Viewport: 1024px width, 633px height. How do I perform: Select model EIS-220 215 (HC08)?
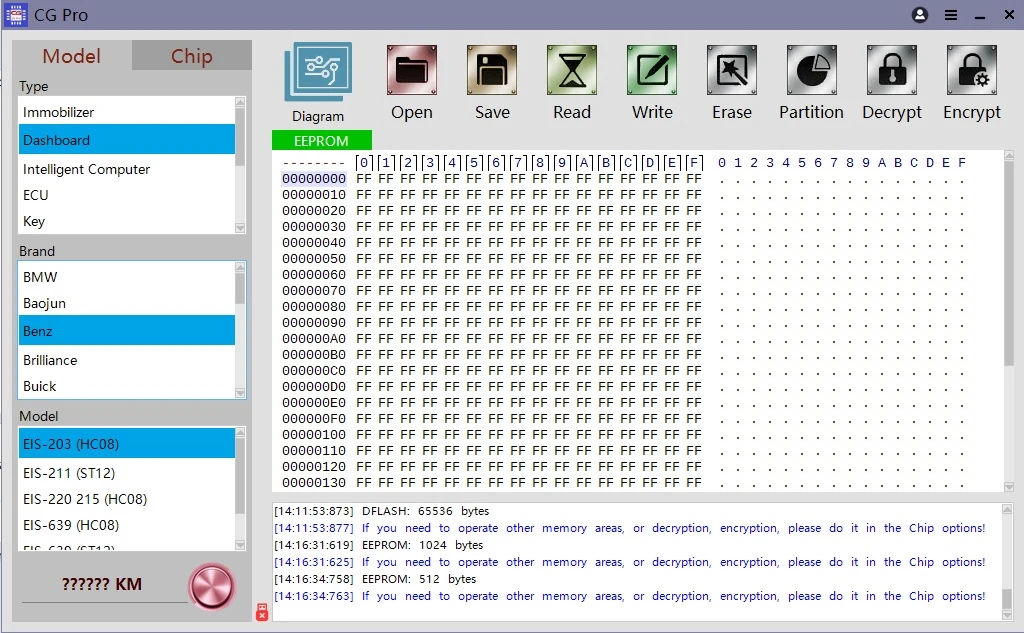(127, 499)
